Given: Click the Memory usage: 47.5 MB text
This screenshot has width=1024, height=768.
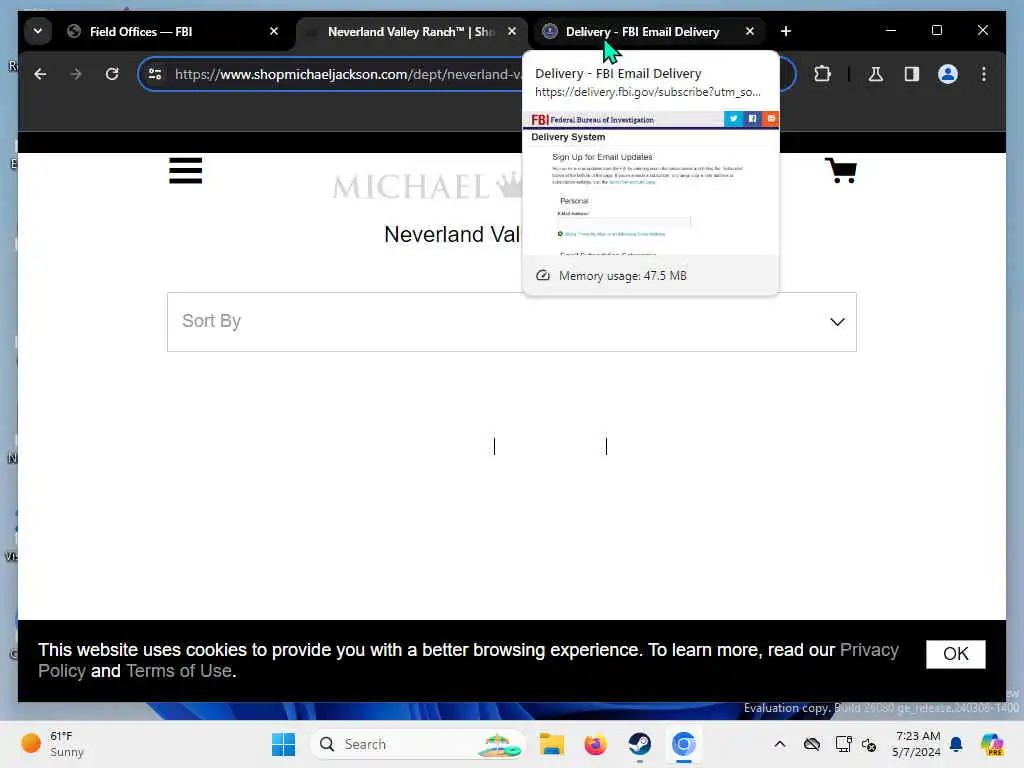Looking at the screenshot, I should 622,276.
